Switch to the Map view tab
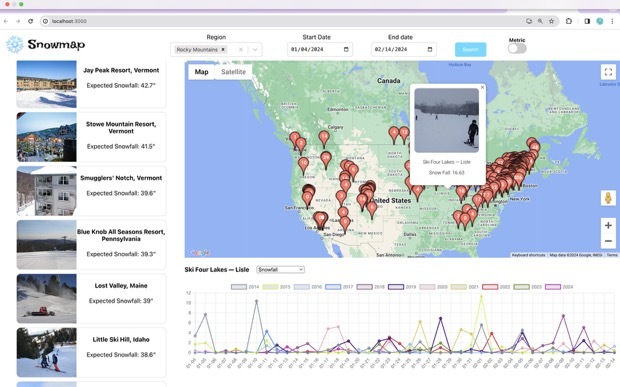 (x=201, y=72)
